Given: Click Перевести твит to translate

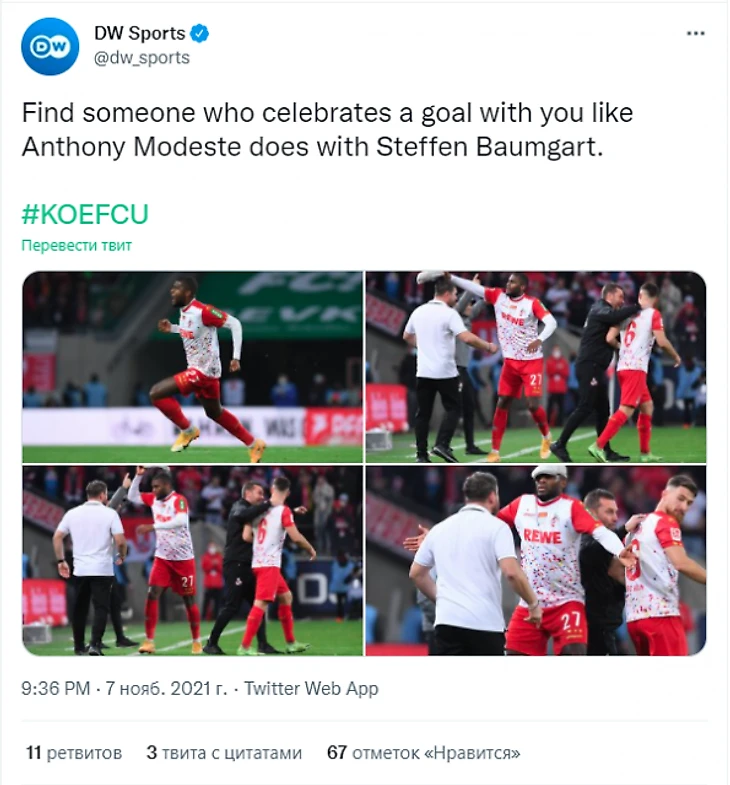Looking at the screenshot, I should (x=77, y=245).
